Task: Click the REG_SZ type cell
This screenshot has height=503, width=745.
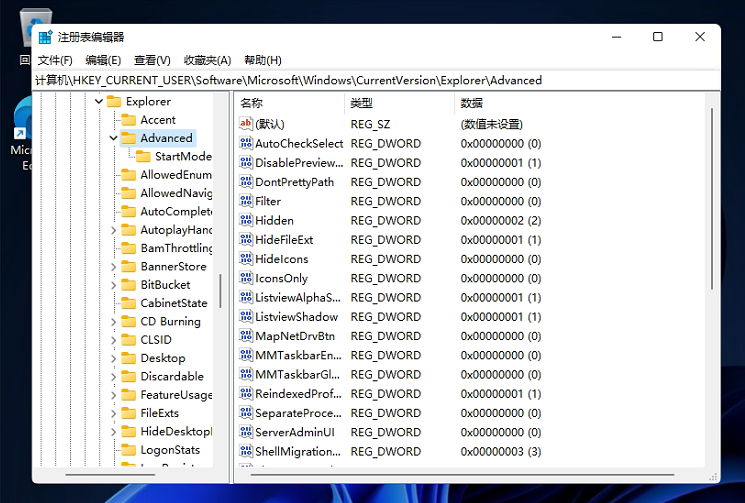Action: coord(370,124)
